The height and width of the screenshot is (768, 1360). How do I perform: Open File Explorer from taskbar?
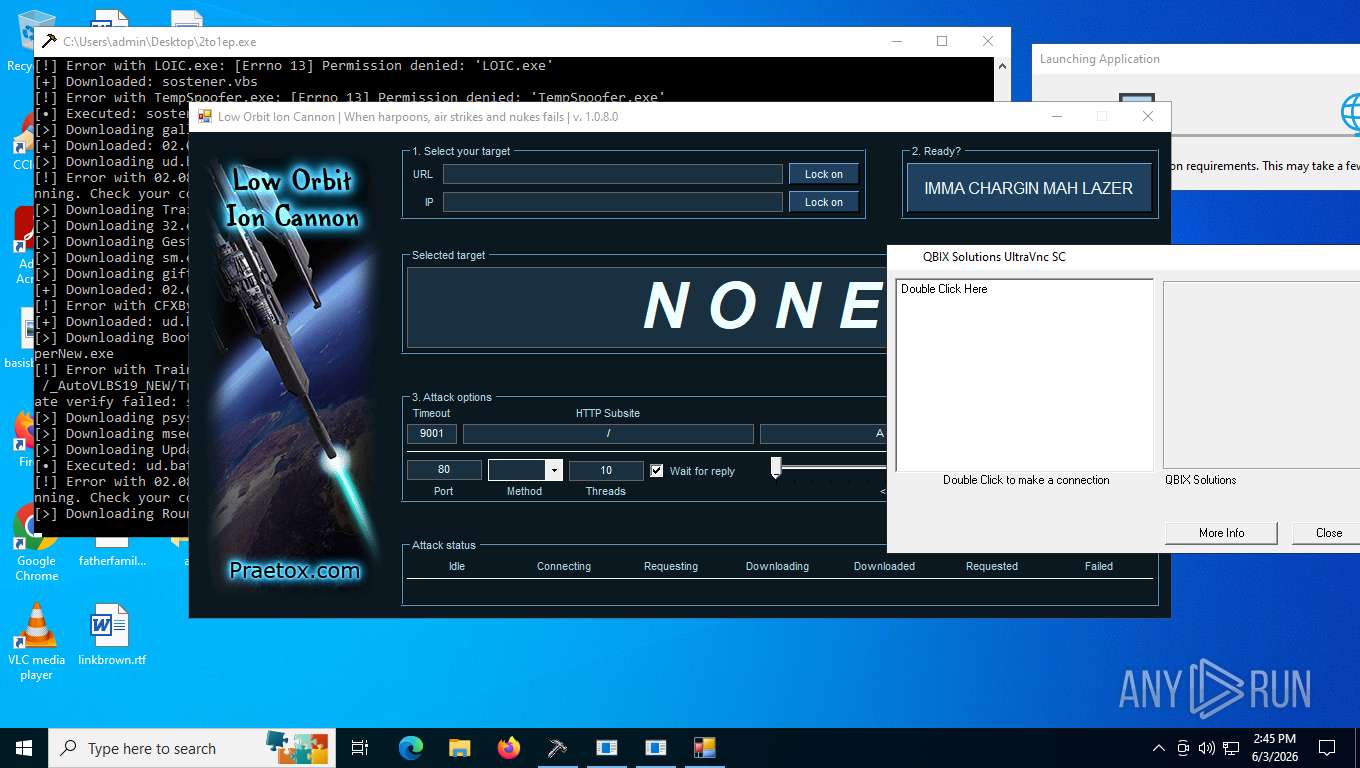click(459, 748)
